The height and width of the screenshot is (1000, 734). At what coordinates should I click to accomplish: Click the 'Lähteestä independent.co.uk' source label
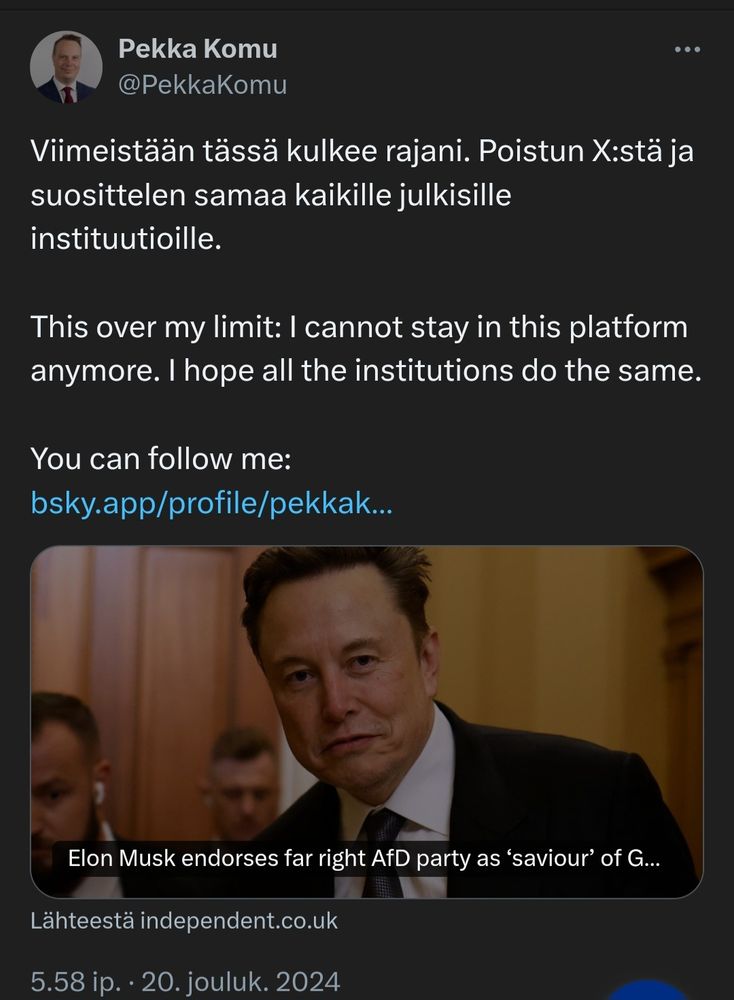click(185, 921)
